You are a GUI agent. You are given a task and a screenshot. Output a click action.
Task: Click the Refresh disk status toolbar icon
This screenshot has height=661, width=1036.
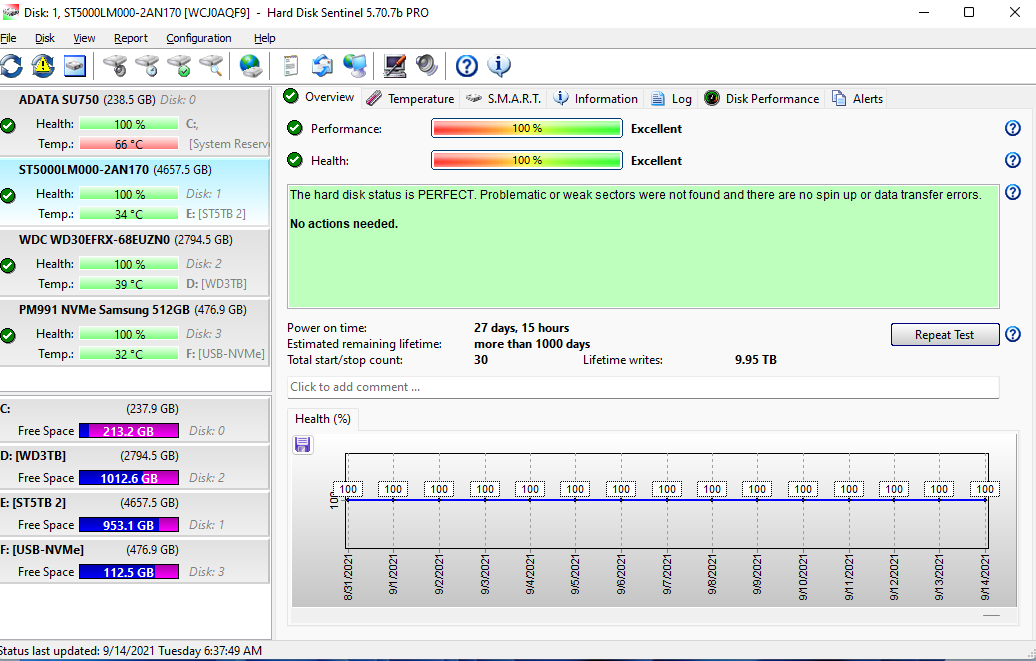pos(11,65)
